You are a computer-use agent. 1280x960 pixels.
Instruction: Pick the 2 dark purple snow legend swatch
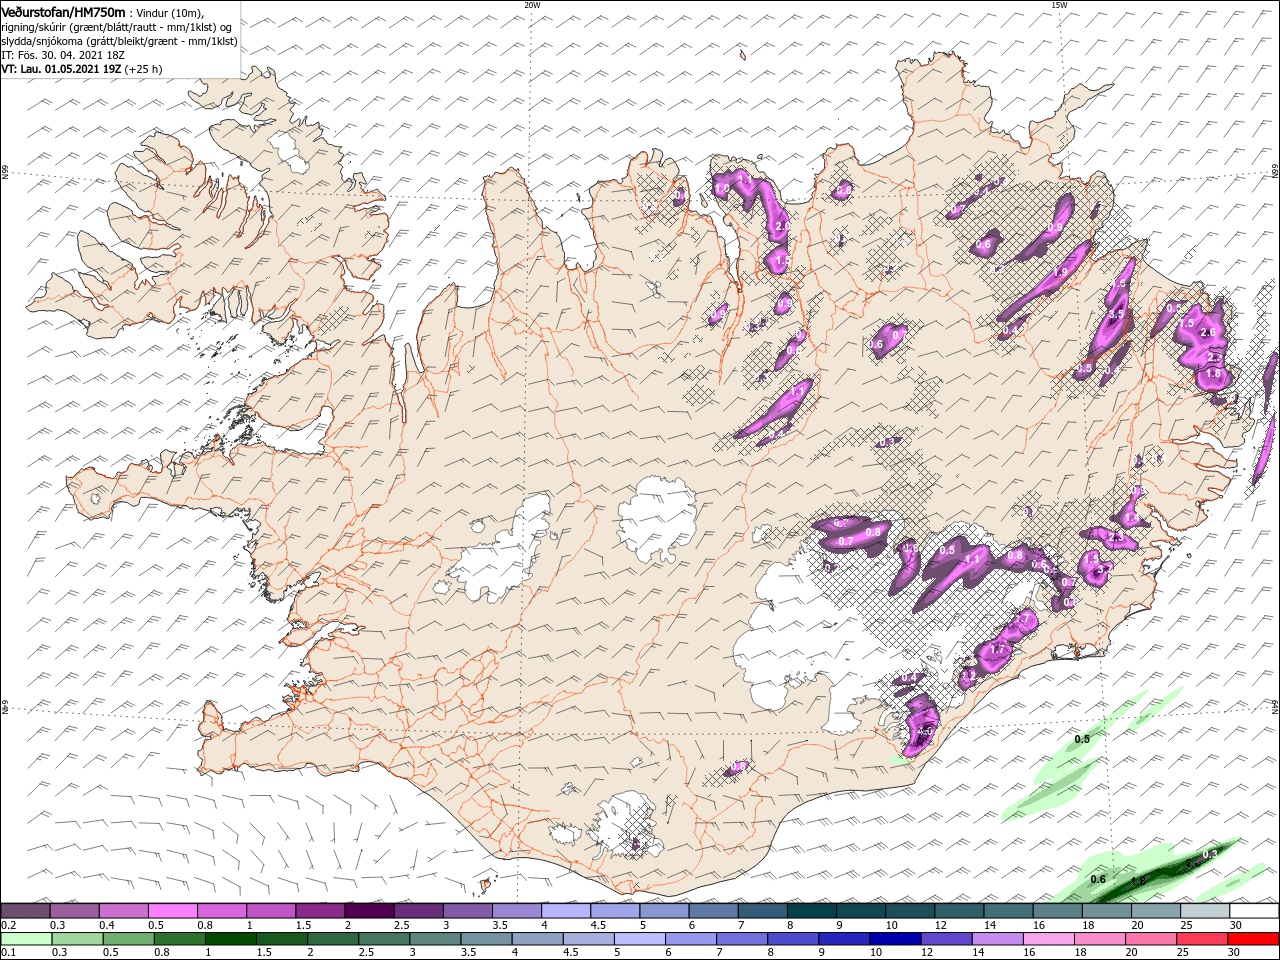click(369, 911)
